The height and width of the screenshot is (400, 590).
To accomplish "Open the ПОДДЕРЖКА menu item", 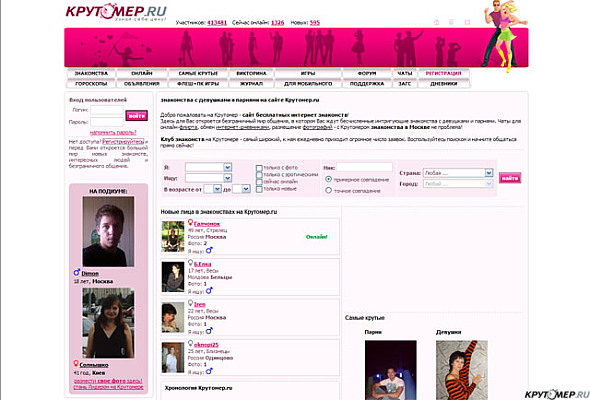I will point(367,84).
